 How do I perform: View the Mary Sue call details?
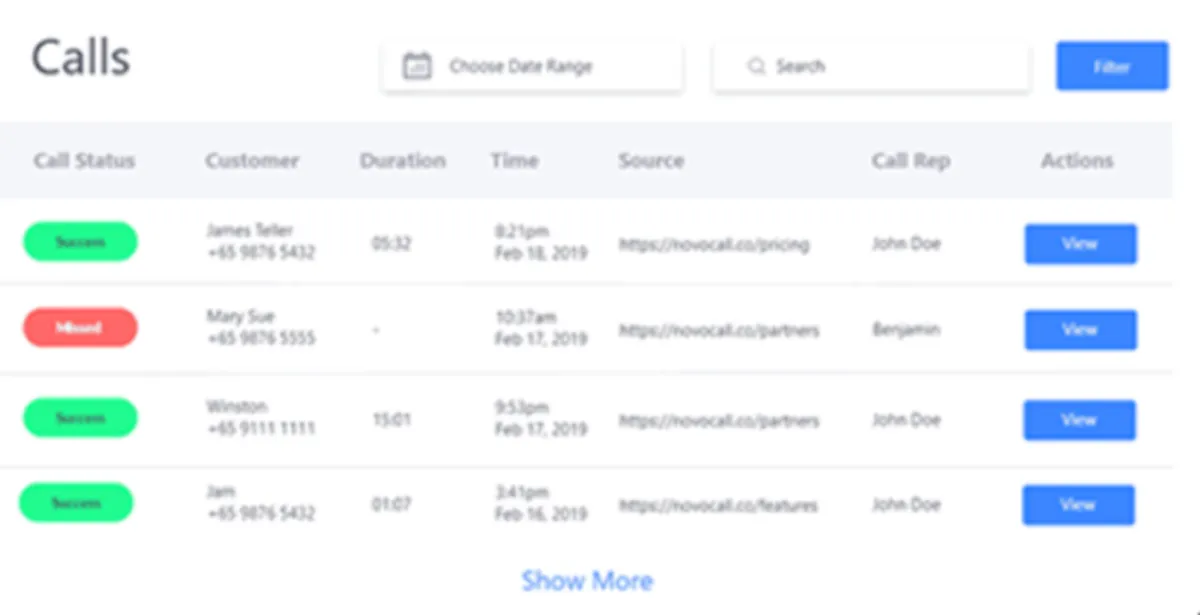coord(1080,330)
